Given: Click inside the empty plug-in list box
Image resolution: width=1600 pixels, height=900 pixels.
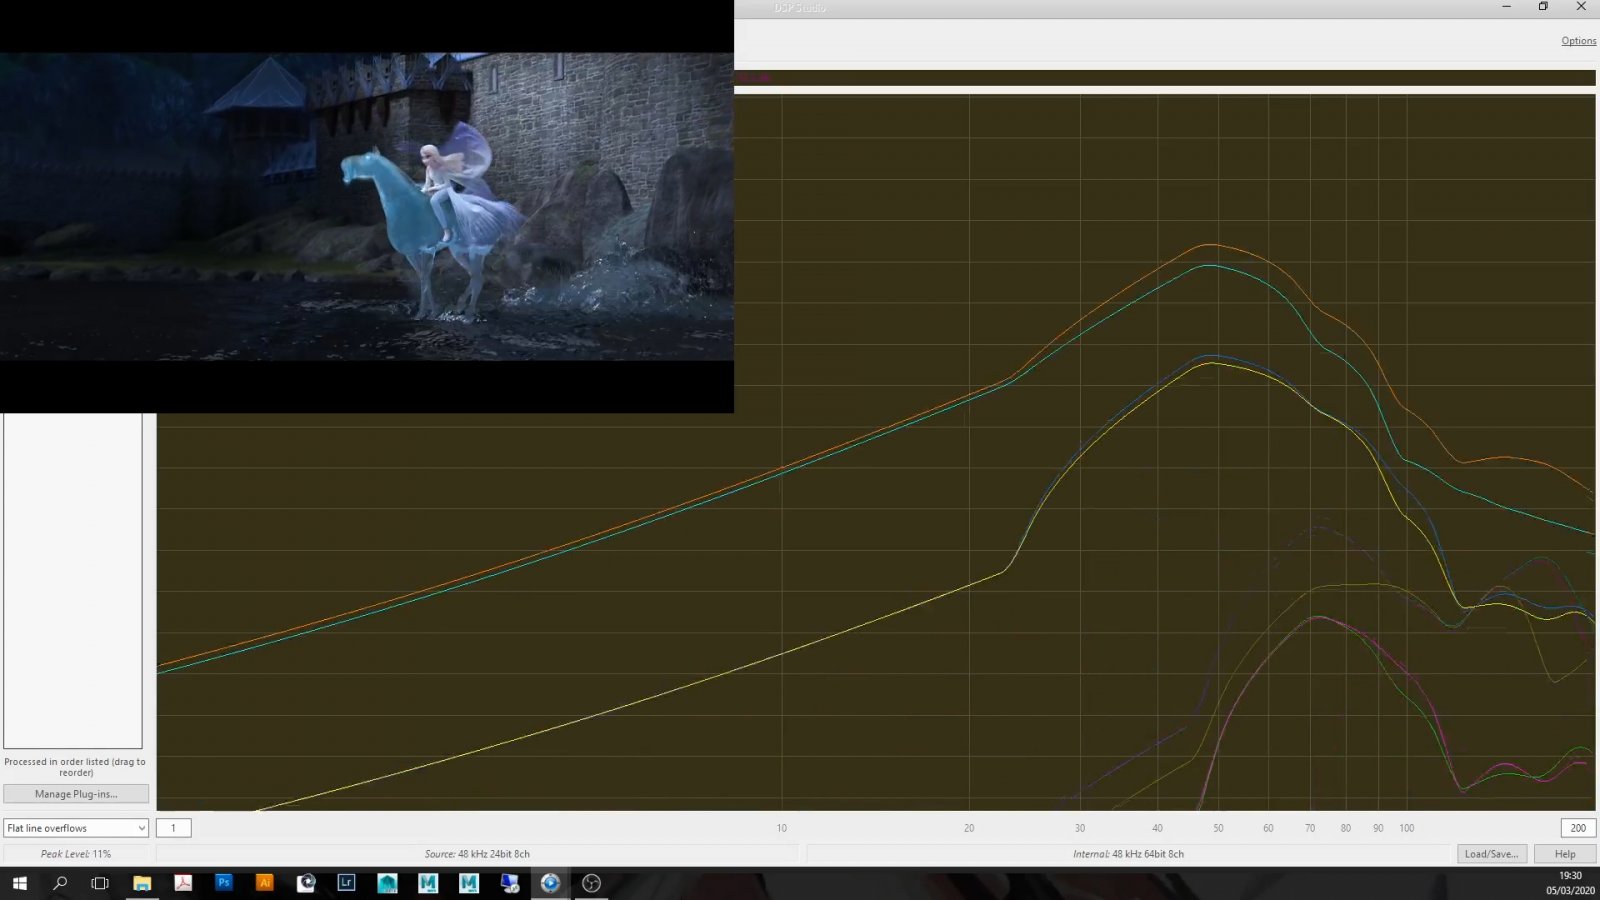Looking at the screenshot, I should coord(73,580).
